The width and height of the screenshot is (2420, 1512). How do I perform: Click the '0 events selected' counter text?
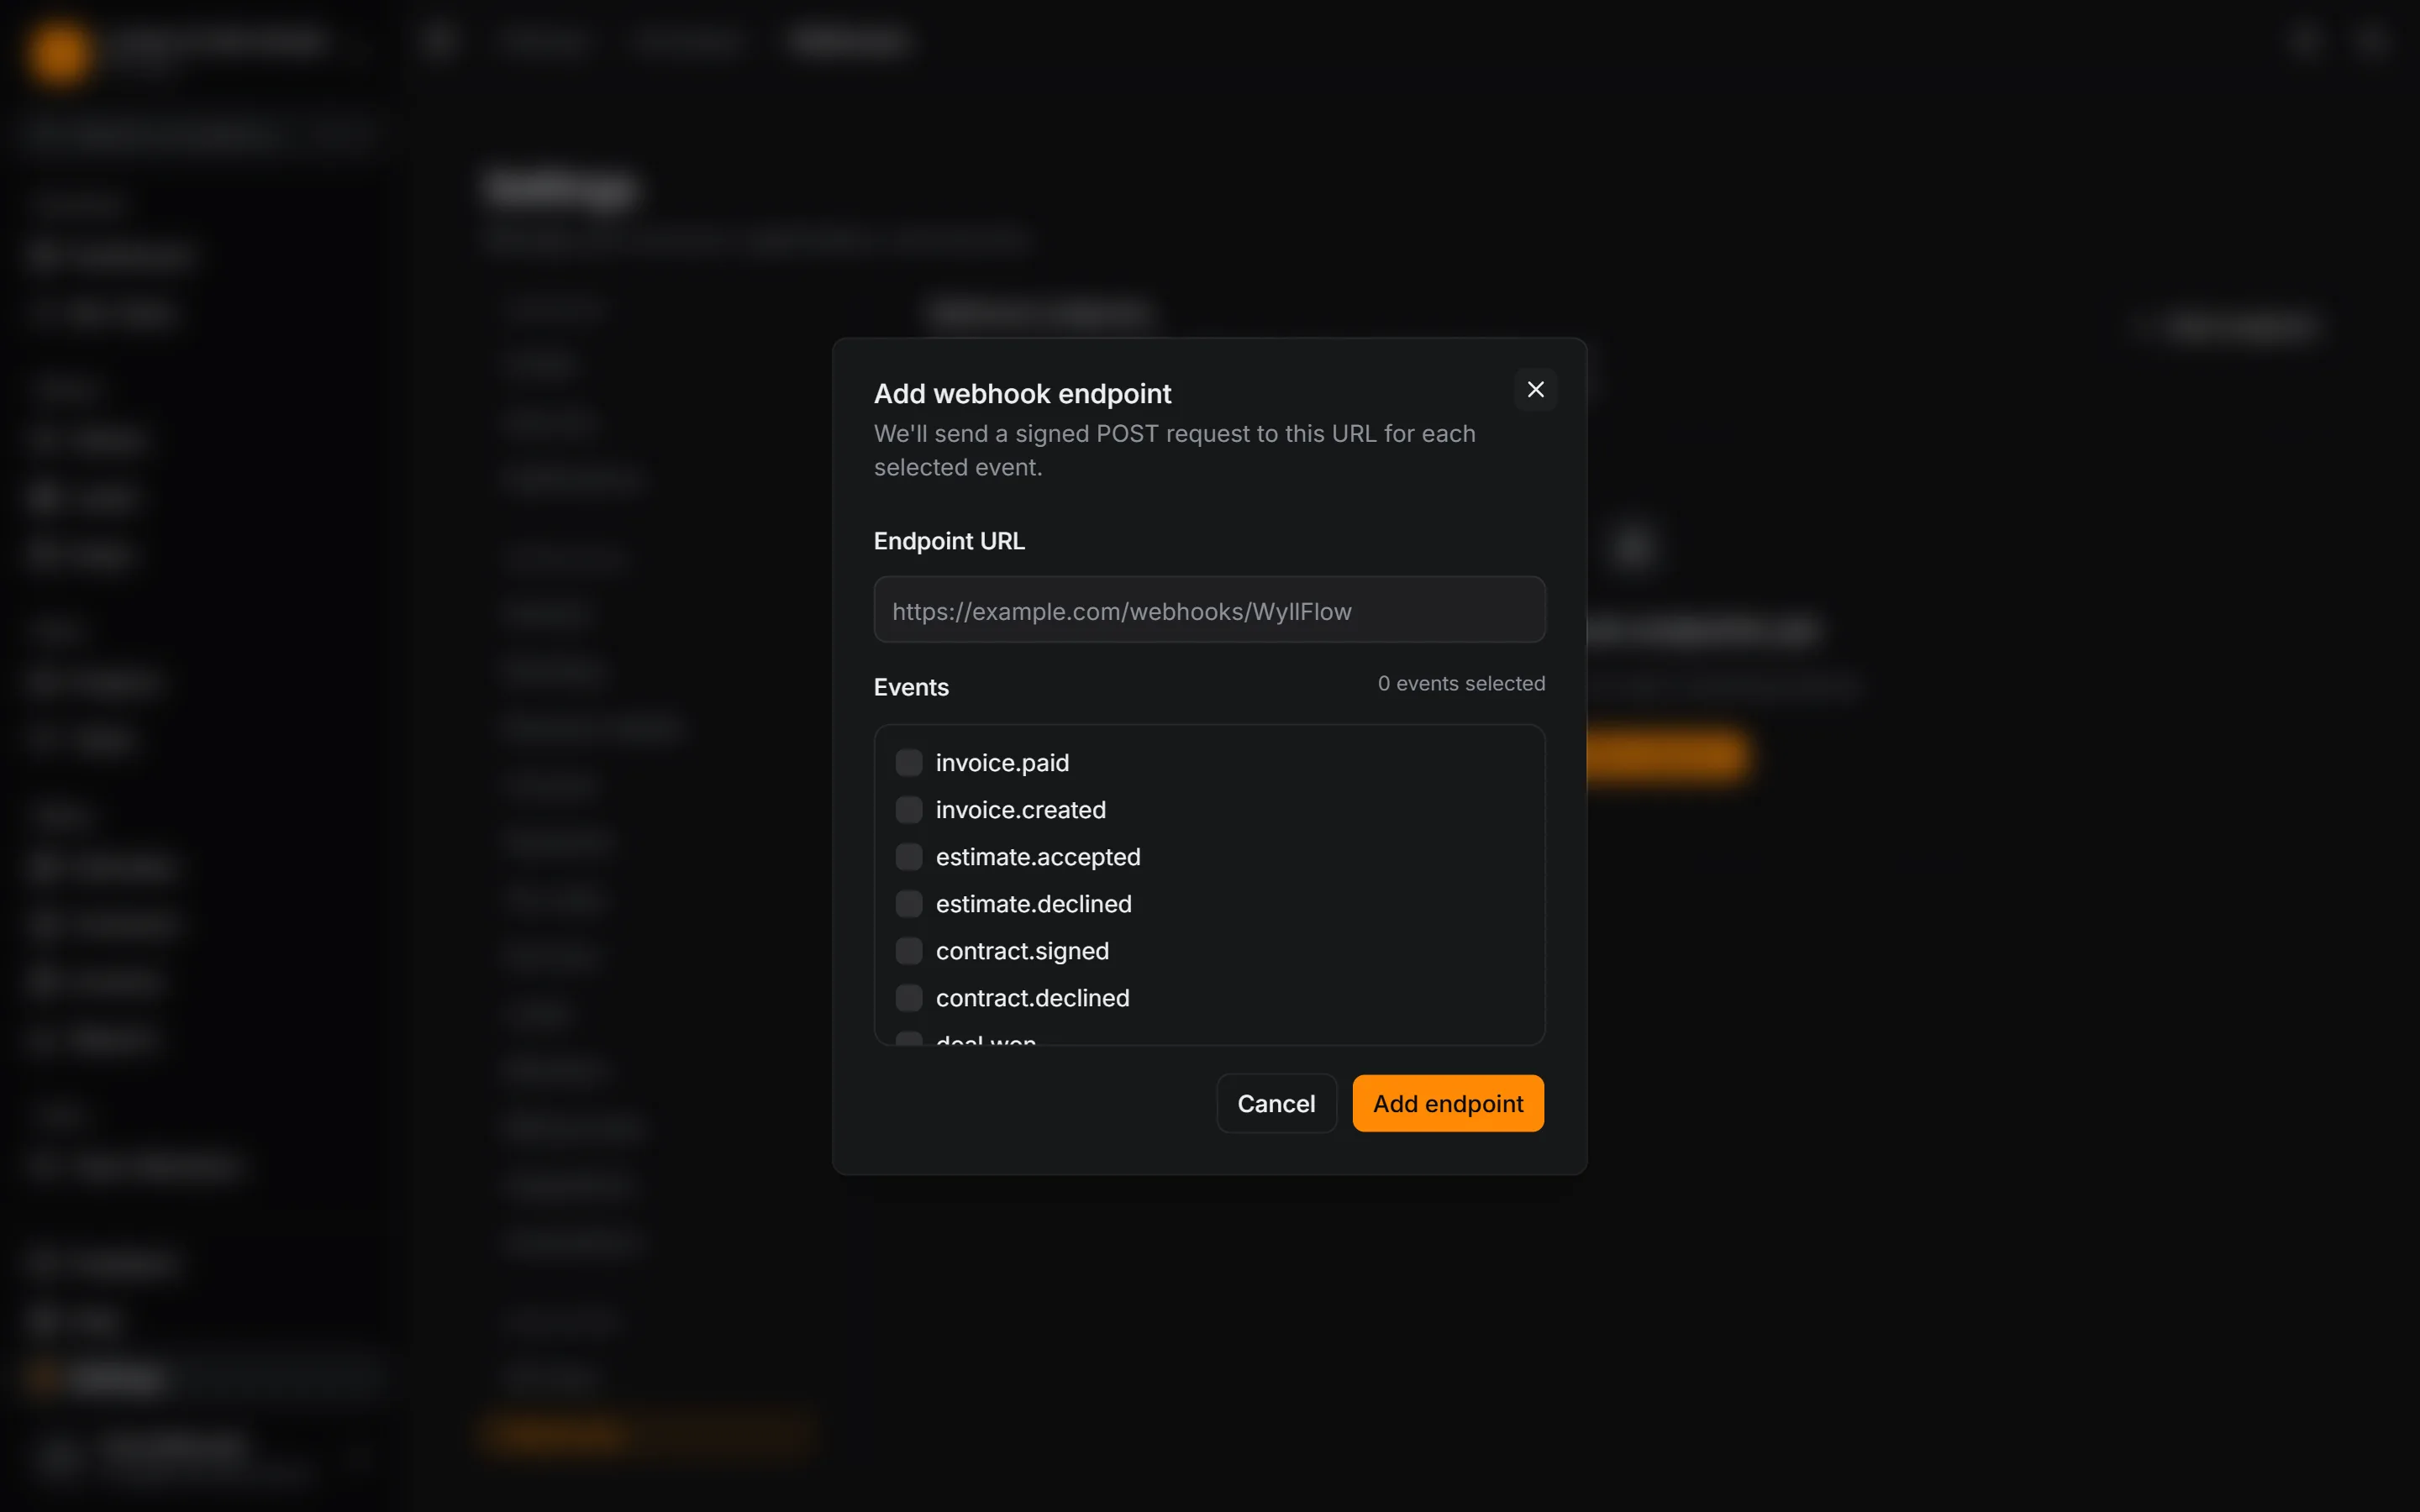tap(1461, 684)
